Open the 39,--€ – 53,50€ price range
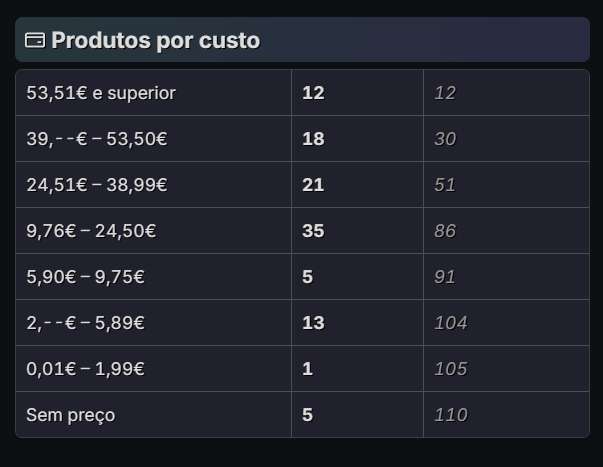 coord(96,139)
